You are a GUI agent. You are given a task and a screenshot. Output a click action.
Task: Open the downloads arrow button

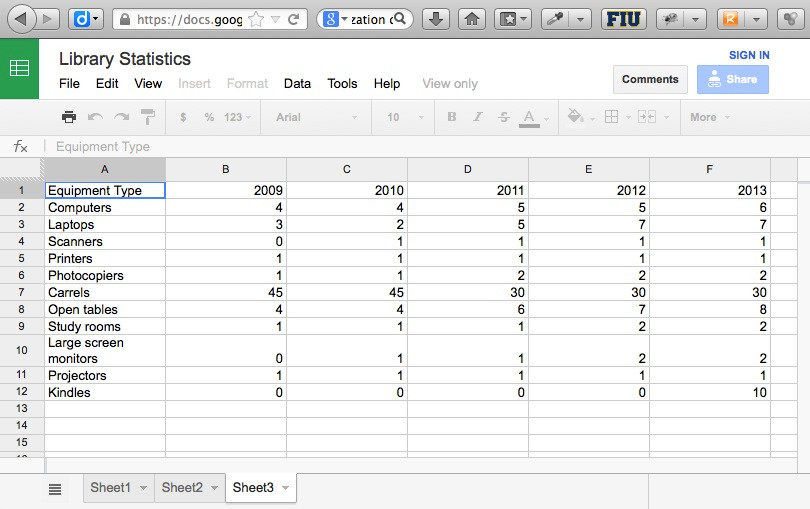436,20
